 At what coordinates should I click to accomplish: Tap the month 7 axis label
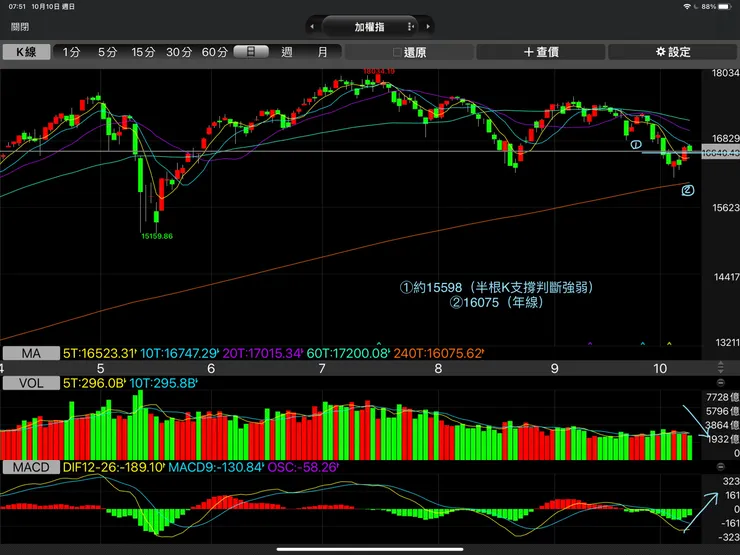pyautogui.click(x=322, y=368)
